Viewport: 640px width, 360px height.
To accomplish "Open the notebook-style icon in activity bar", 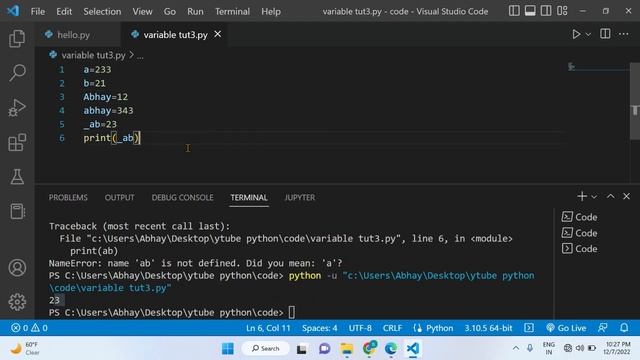I will click(17, 211).
